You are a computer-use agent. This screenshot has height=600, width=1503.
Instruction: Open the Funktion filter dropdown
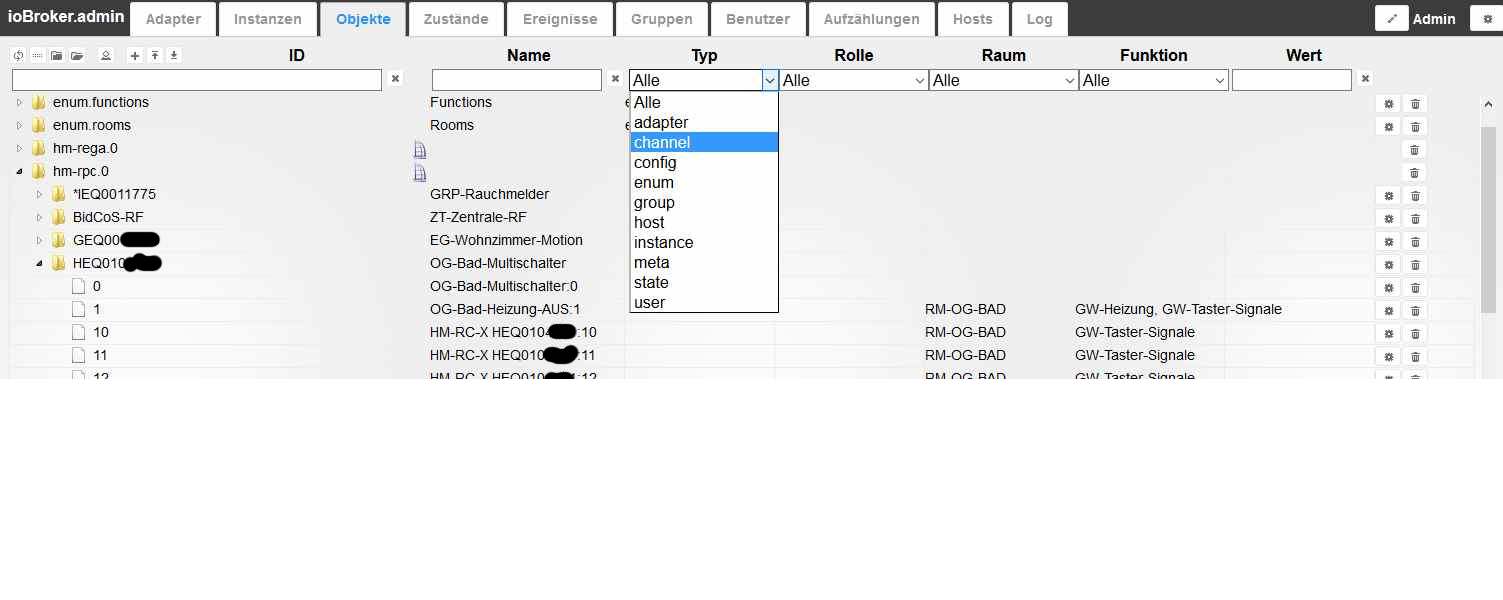[1154, 80]
